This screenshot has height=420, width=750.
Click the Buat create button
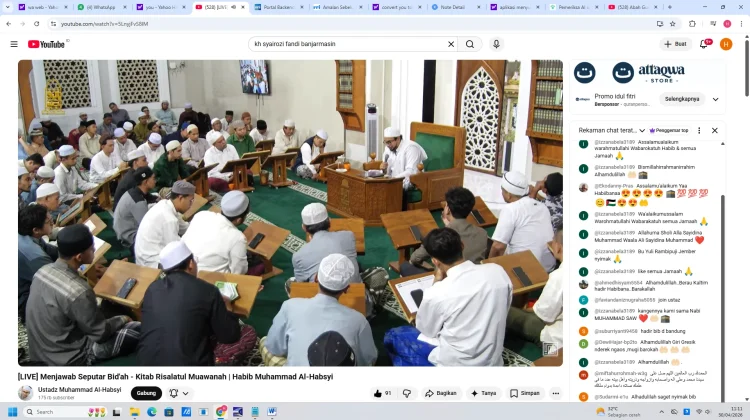point(675,44)
